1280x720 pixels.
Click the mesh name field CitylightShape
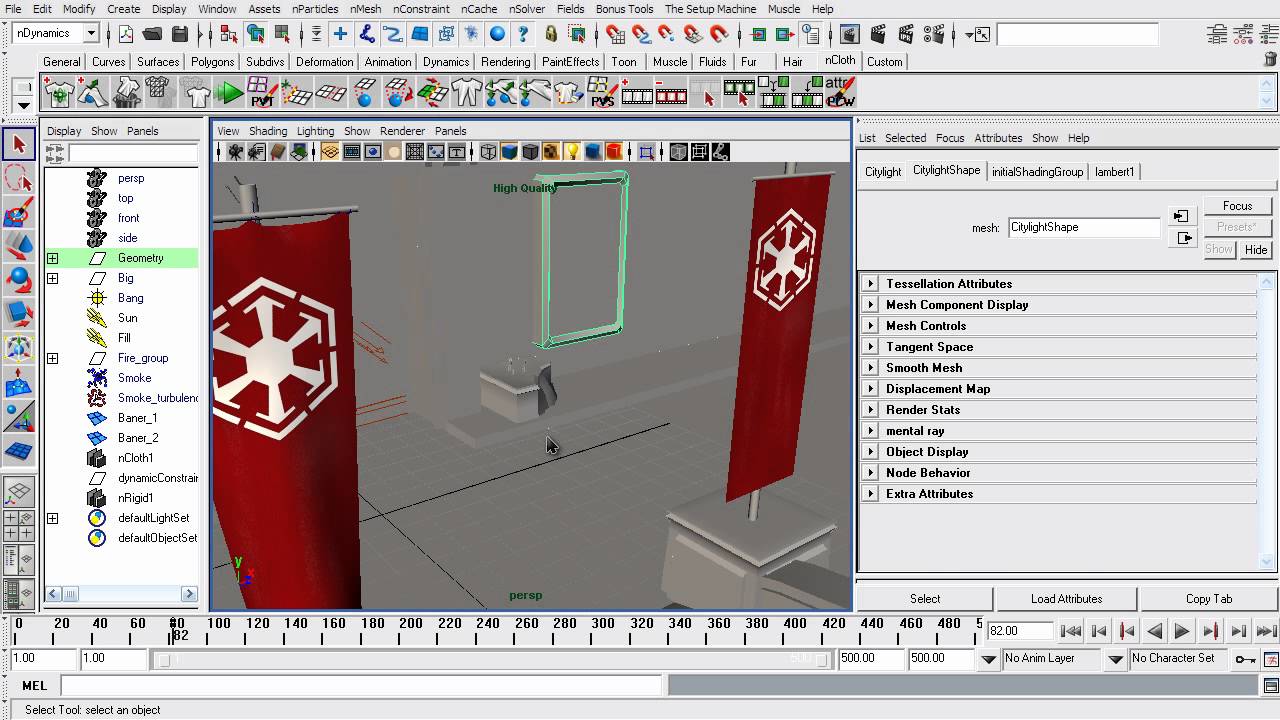pyautogui.click(x=1084, y=227)
